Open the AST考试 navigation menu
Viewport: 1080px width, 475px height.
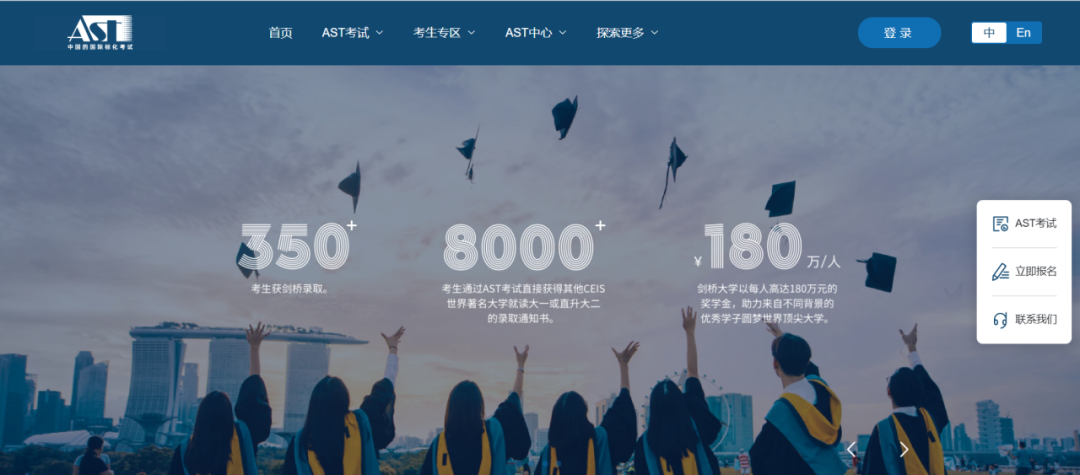tap(345, 32)
